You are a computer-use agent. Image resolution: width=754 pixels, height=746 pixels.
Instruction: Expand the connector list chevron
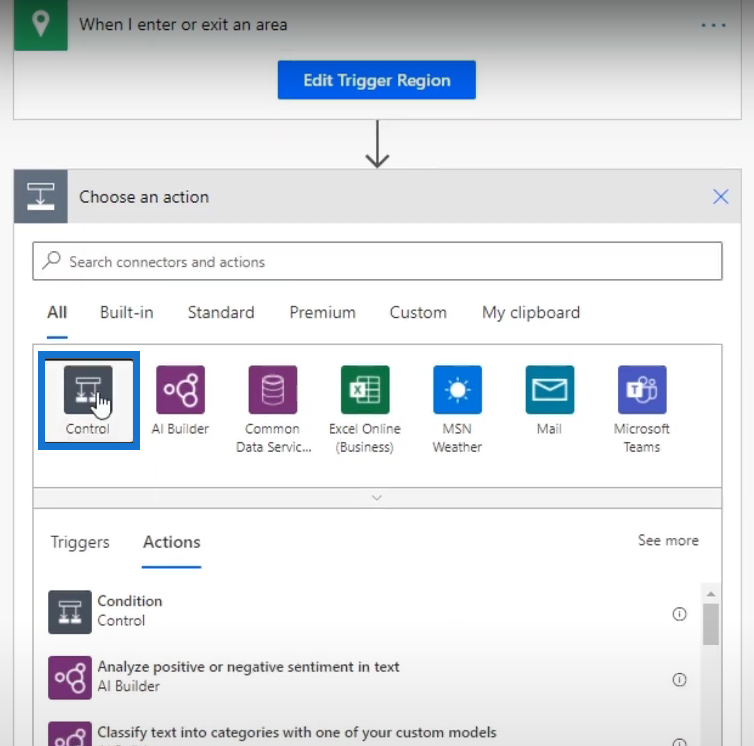(377, 498)
